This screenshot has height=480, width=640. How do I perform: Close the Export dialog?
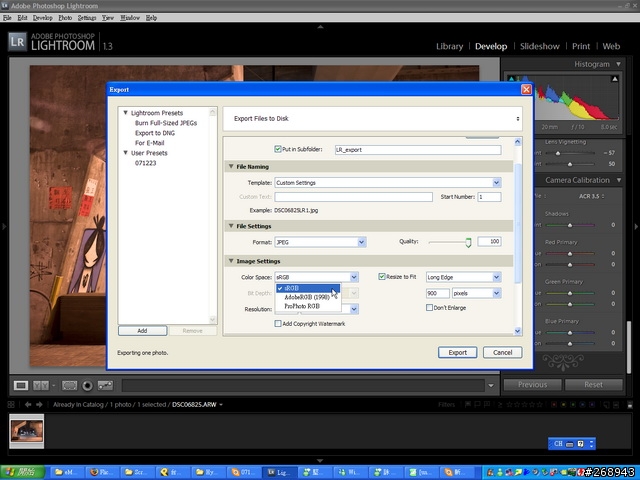coord(527,89)
